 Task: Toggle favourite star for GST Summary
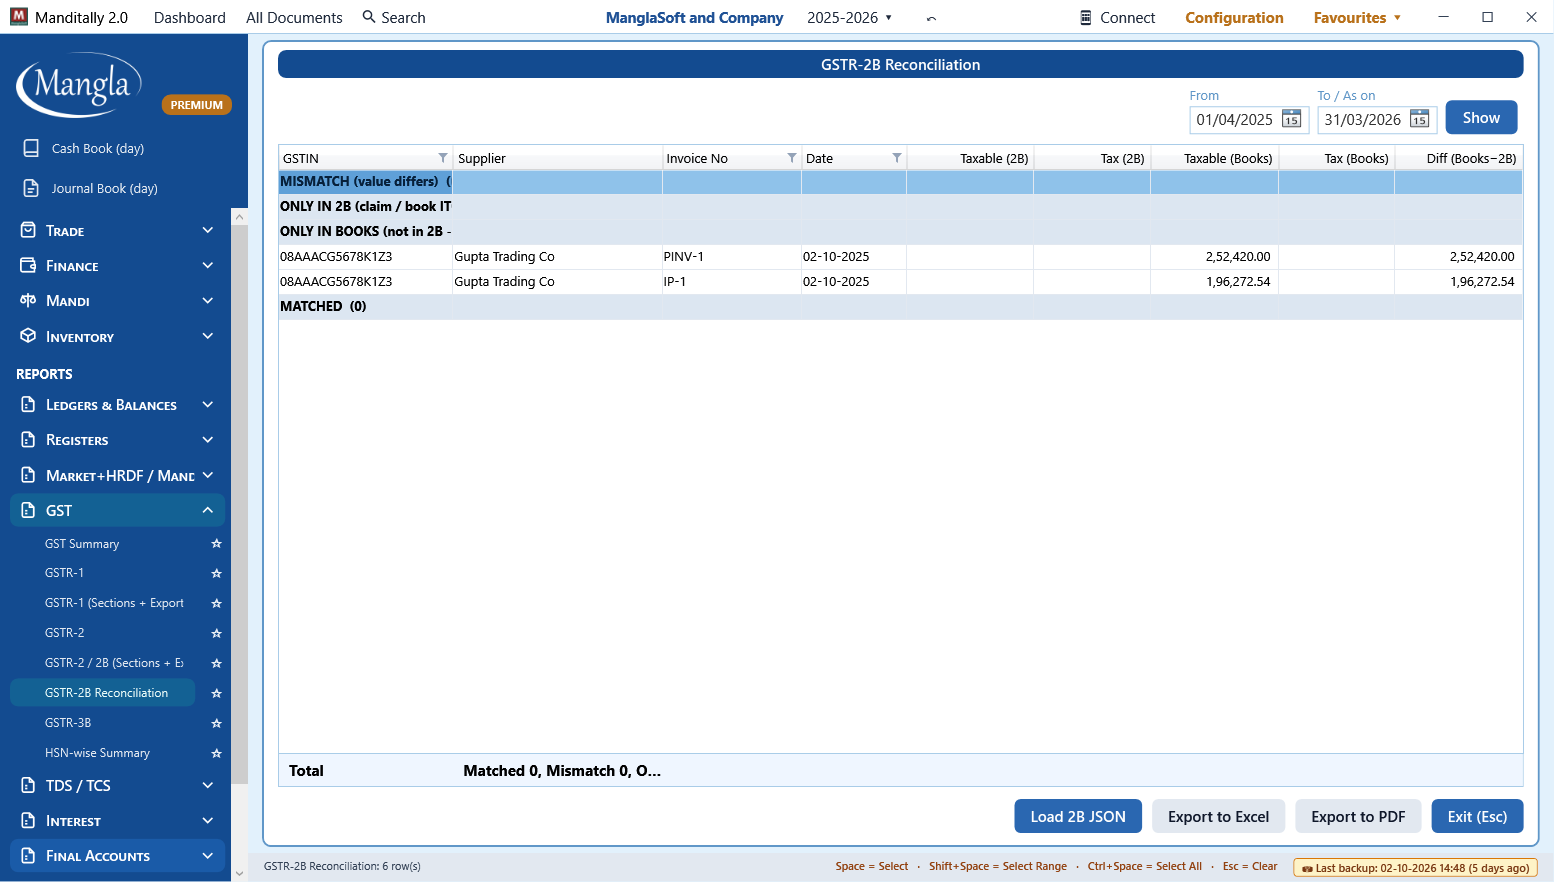(216, 544)
